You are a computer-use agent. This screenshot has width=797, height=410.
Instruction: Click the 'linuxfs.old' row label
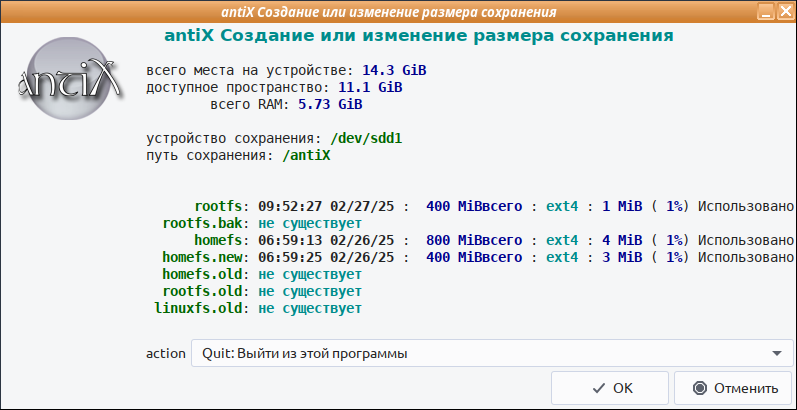[x=198, y=308]
